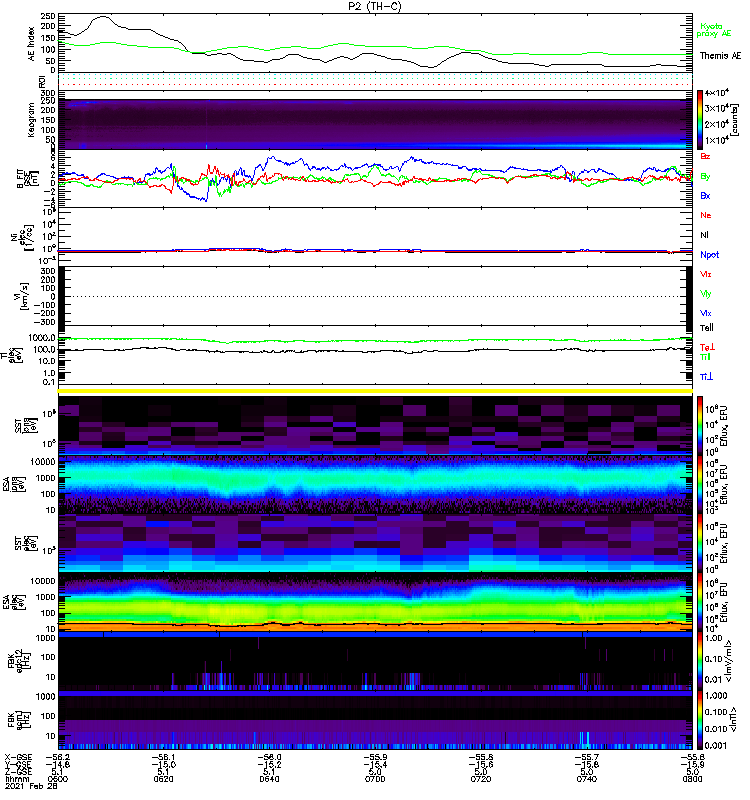Click the 4×10⁴ keogram color bar value
The width and height of the screenshot is (750, 800).
716,92
